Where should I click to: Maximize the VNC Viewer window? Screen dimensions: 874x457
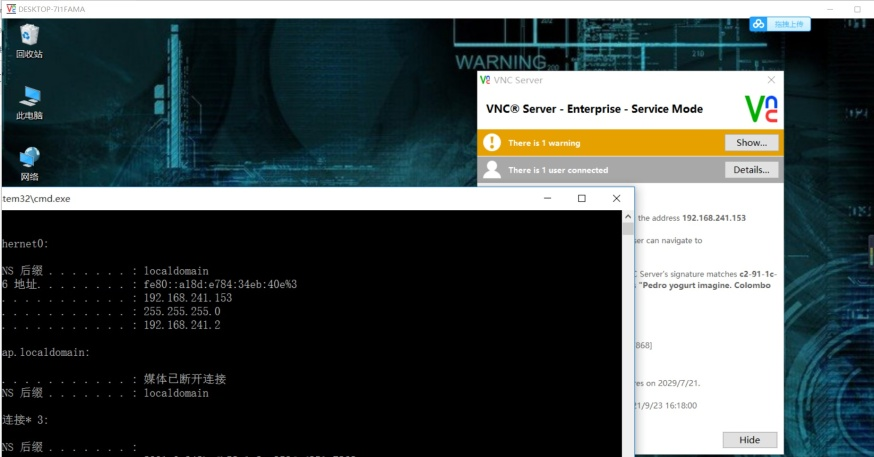pos(857,9)
